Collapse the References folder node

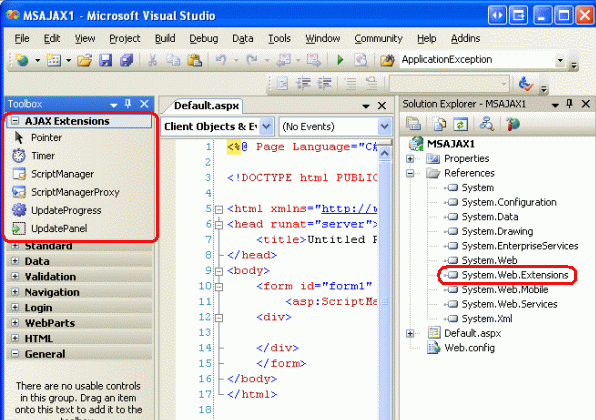coord(410,173)
